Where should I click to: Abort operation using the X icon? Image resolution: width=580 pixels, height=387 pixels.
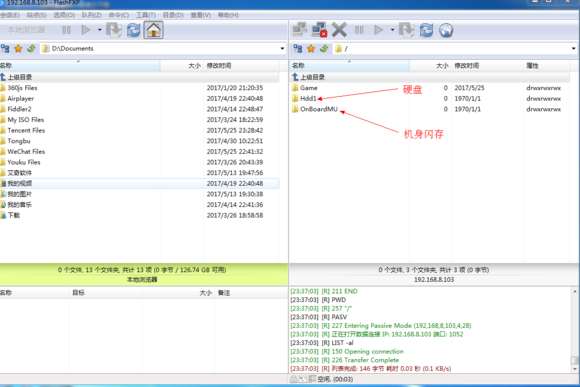339,30
